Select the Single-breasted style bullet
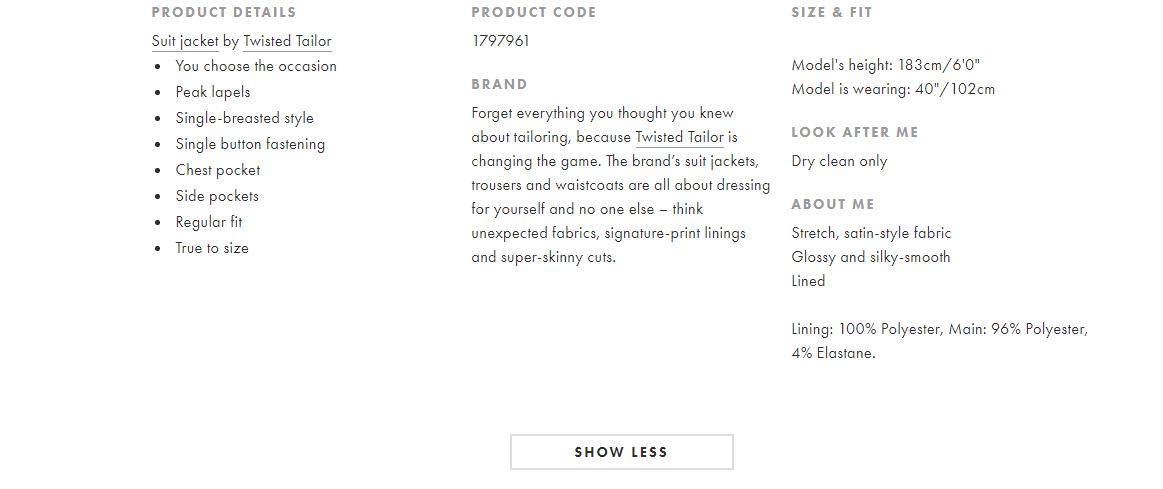The height and width of the screenshot is (489, 1163). [x=245, y=118]
